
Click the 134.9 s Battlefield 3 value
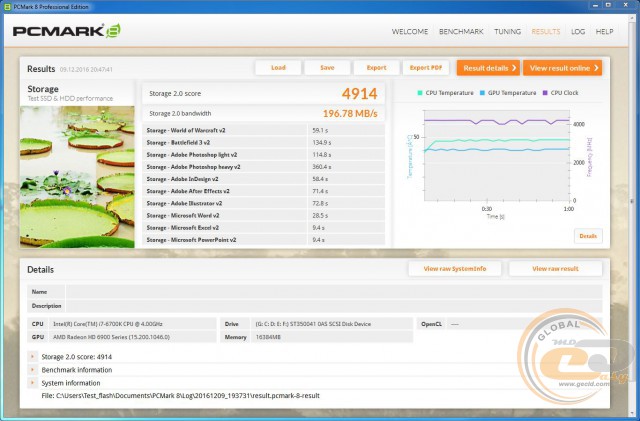(x=322, y=143)
